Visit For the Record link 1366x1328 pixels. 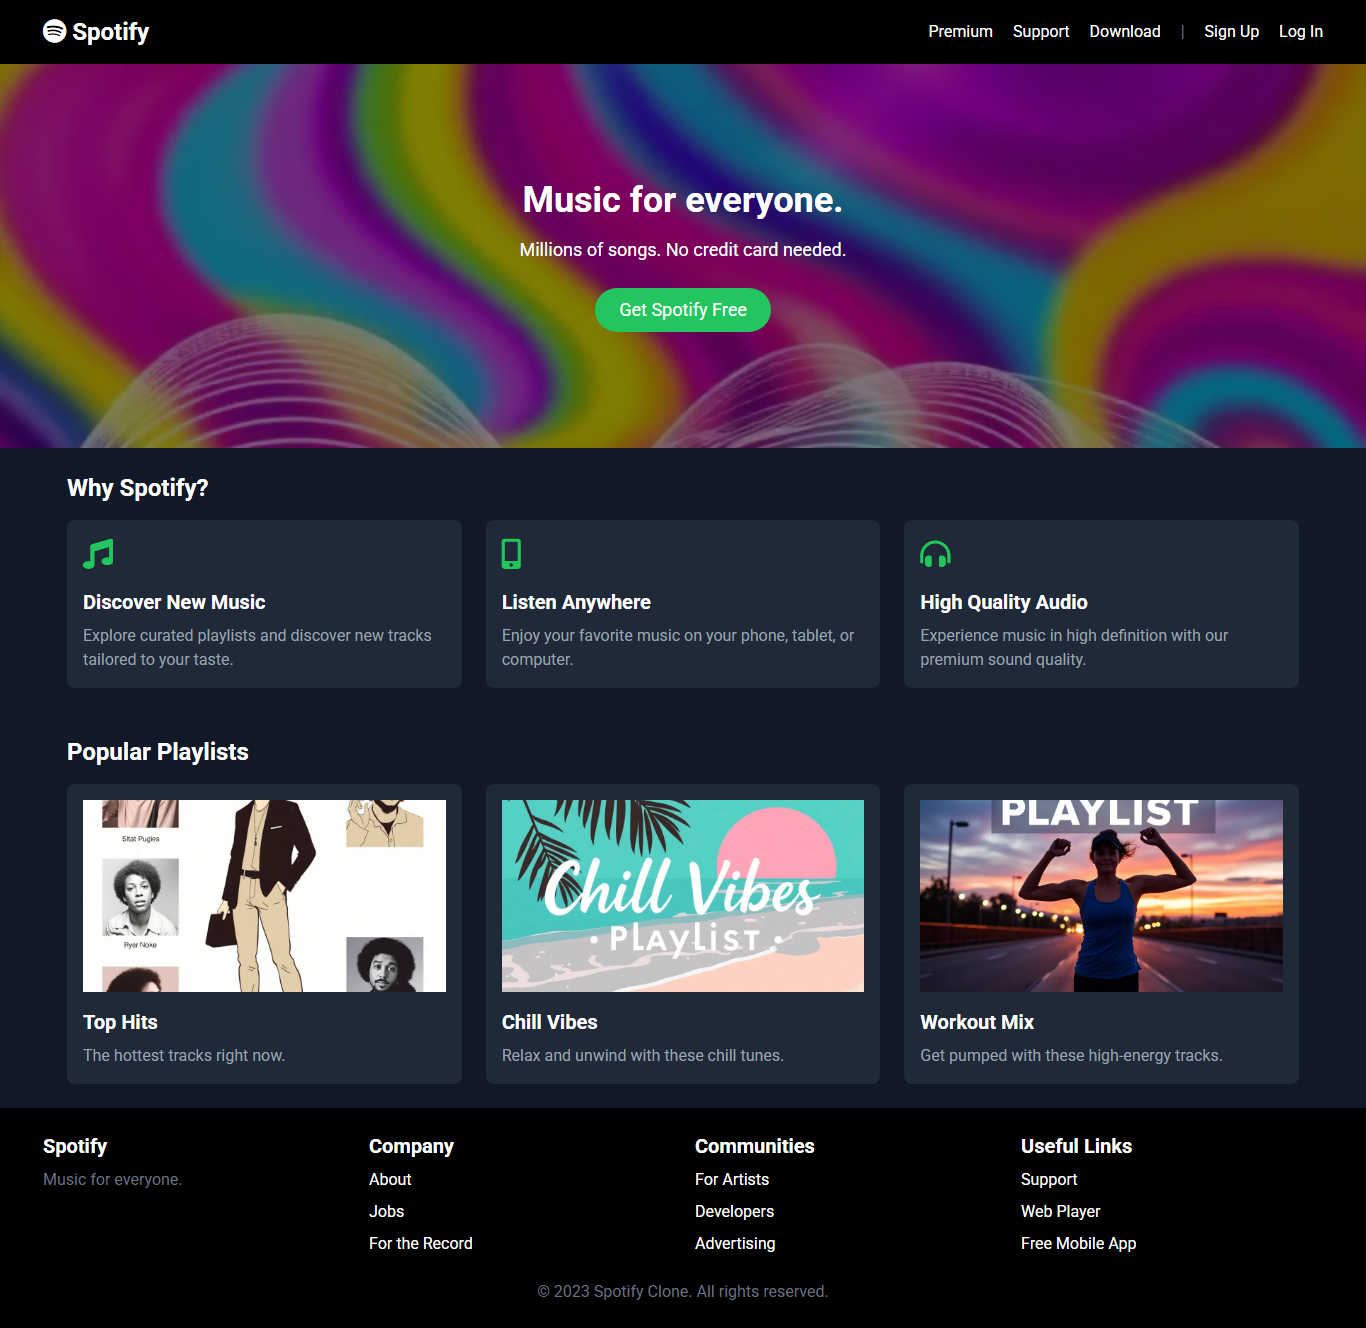pyautogui.click(x=420, y=1244)
